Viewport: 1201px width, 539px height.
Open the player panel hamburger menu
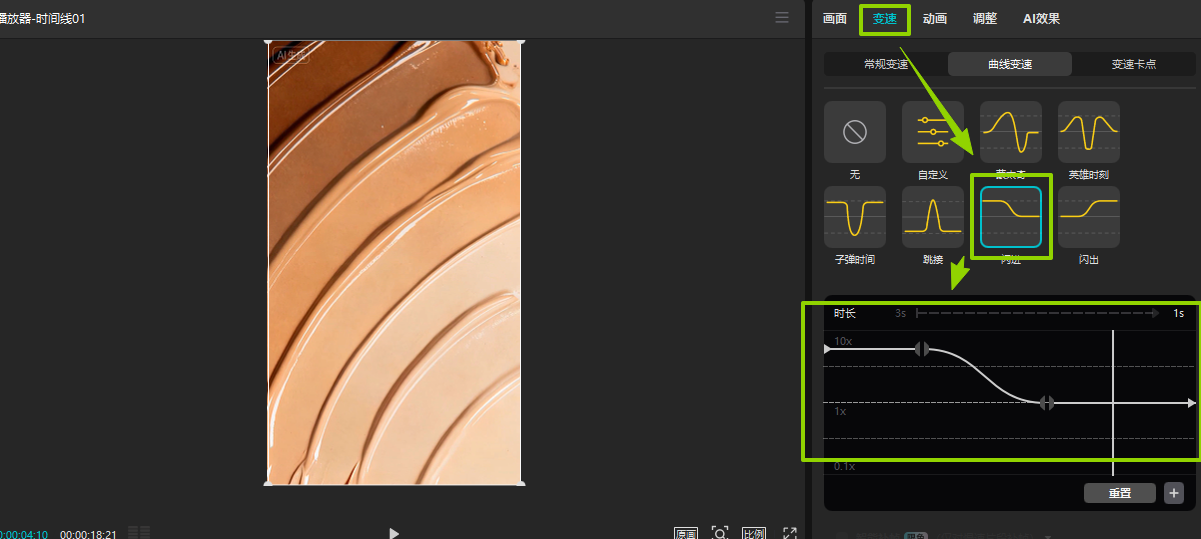tap(782, 18)
